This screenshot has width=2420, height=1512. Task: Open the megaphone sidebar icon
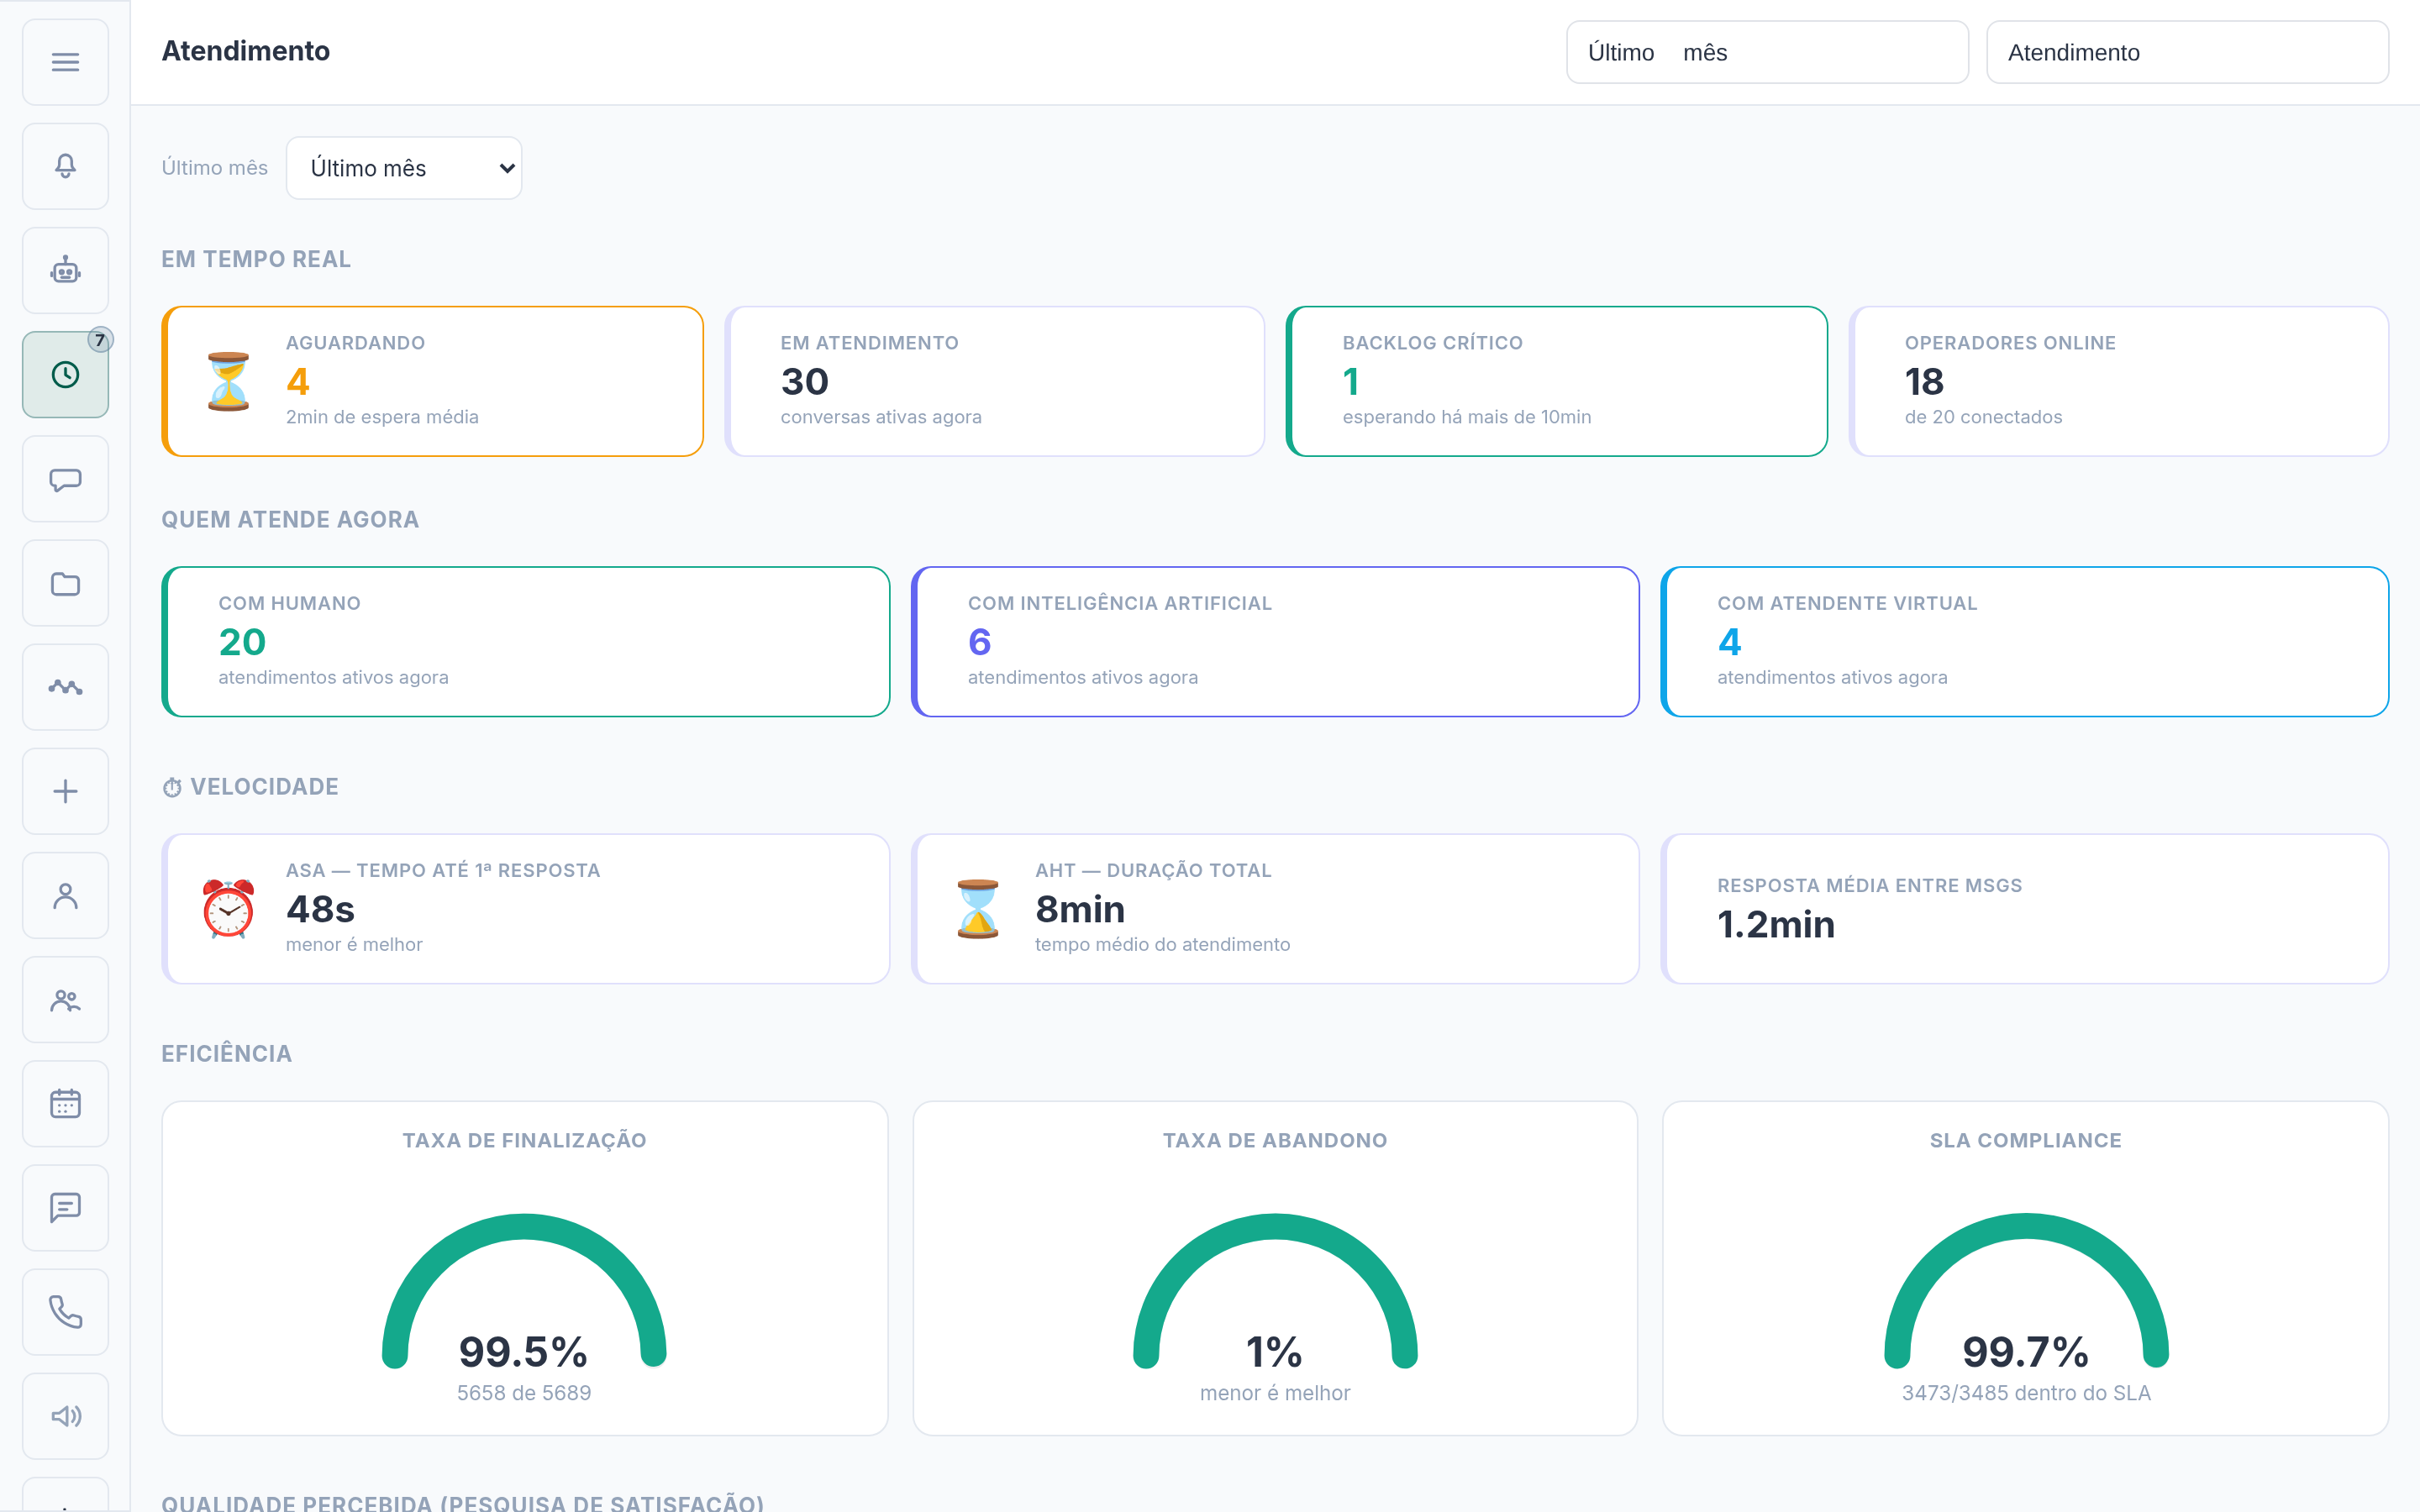65,1416
